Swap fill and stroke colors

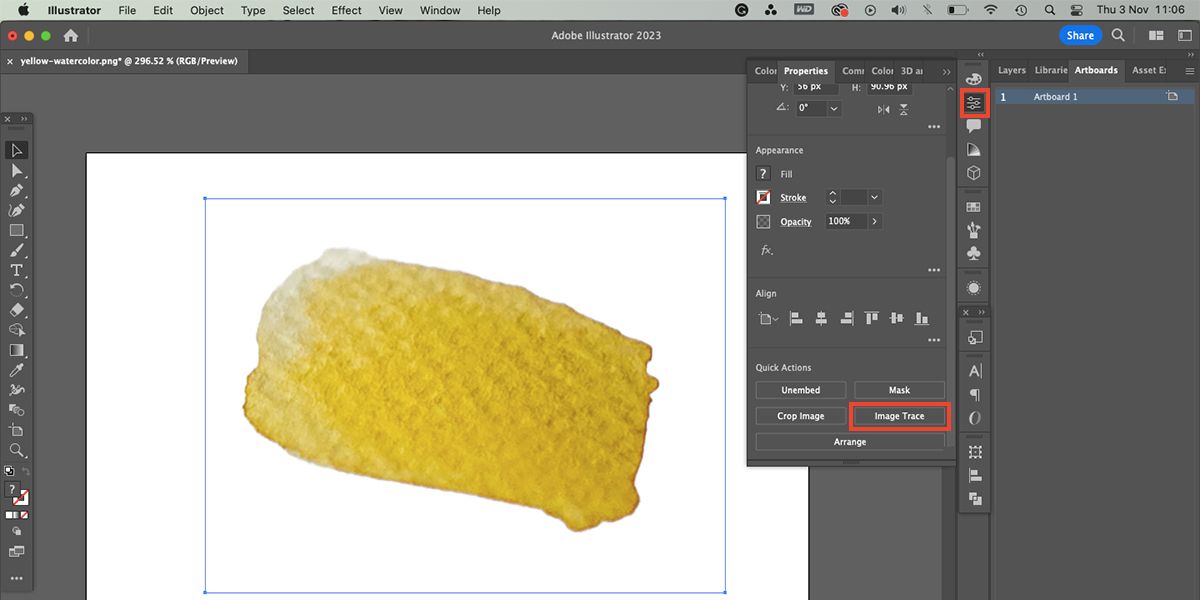pos(27,471)
